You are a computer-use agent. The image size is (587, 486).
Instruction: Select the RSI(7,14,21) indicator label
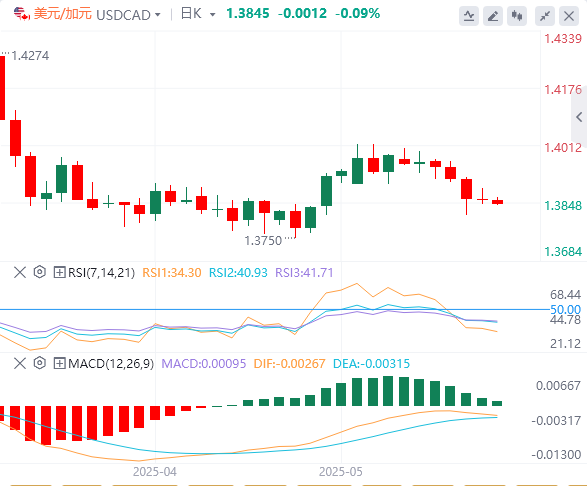tap(101, 273)
